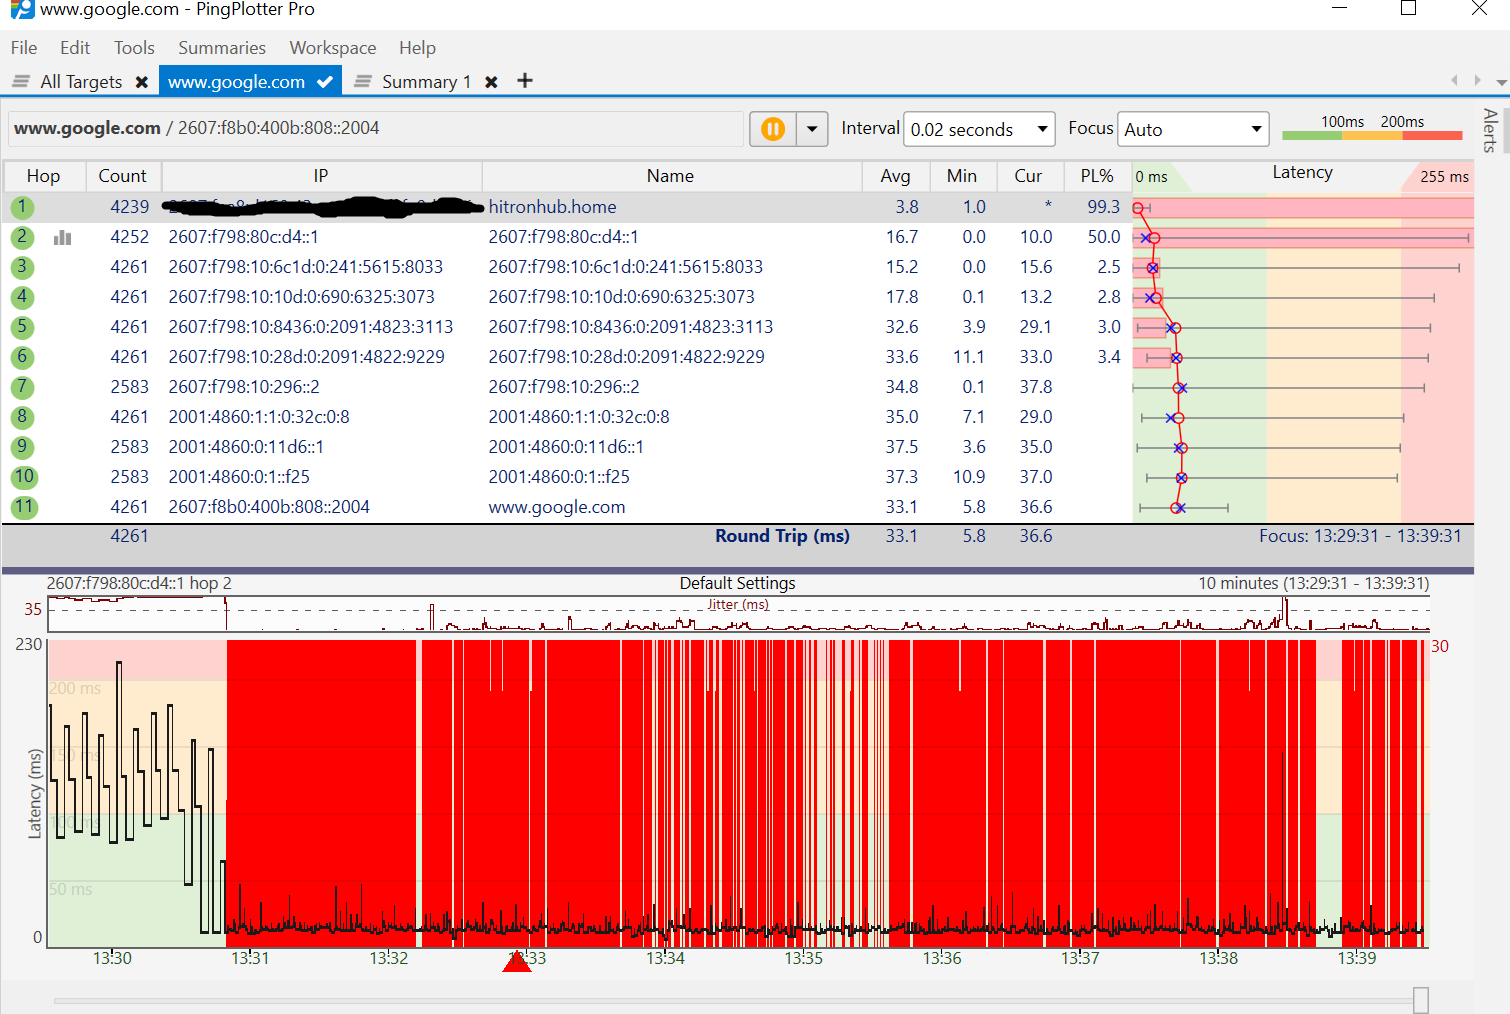Open the tab list dropdown arrow
This screenshot has width=1510, height=1014.
point(1501,82)
